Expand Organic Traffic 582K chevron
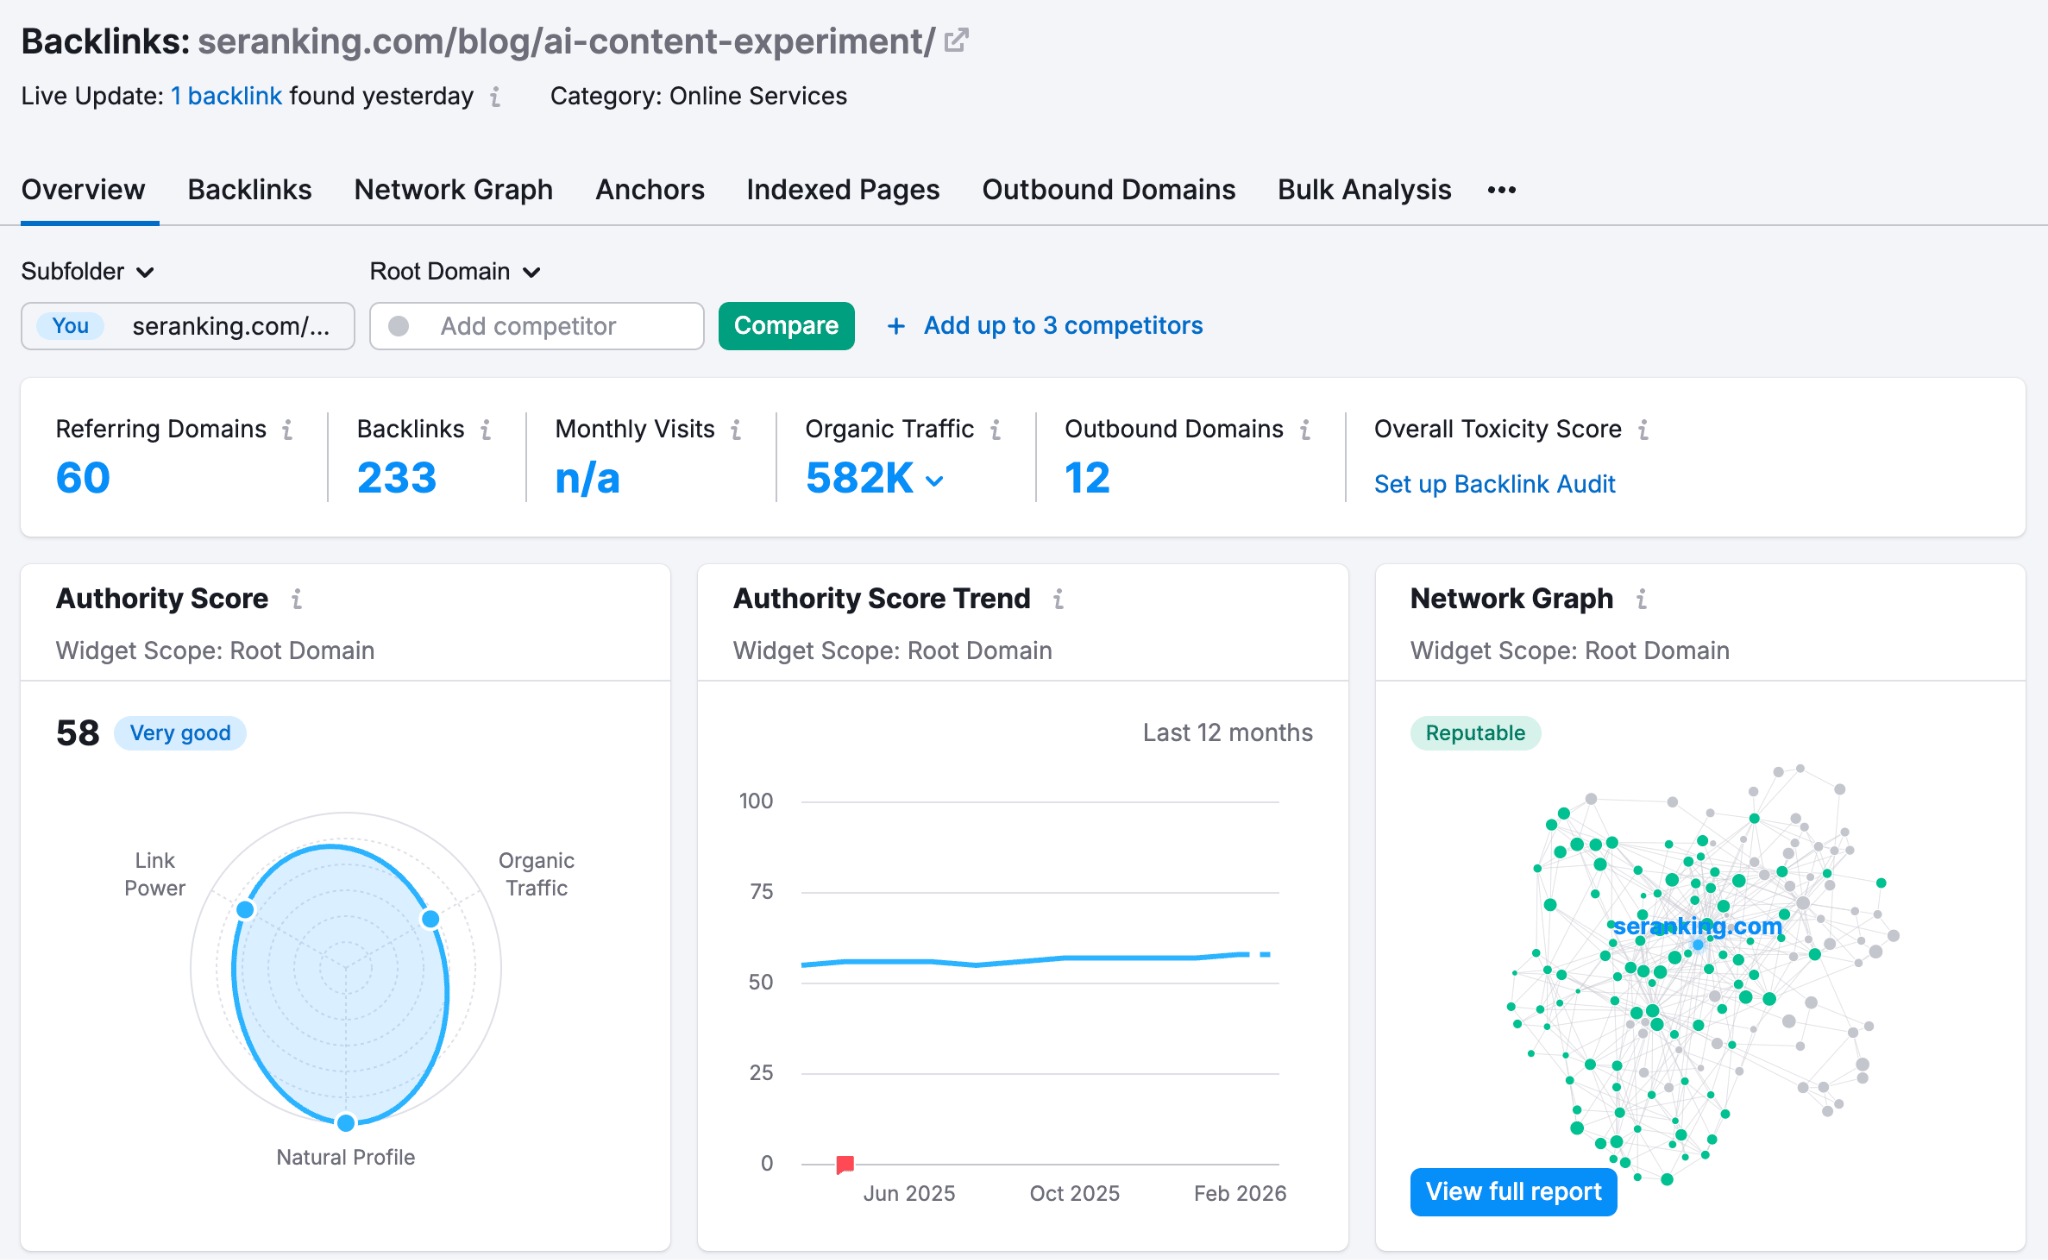This screenshot has height=1260, width=2048. [x=935, y=481]
